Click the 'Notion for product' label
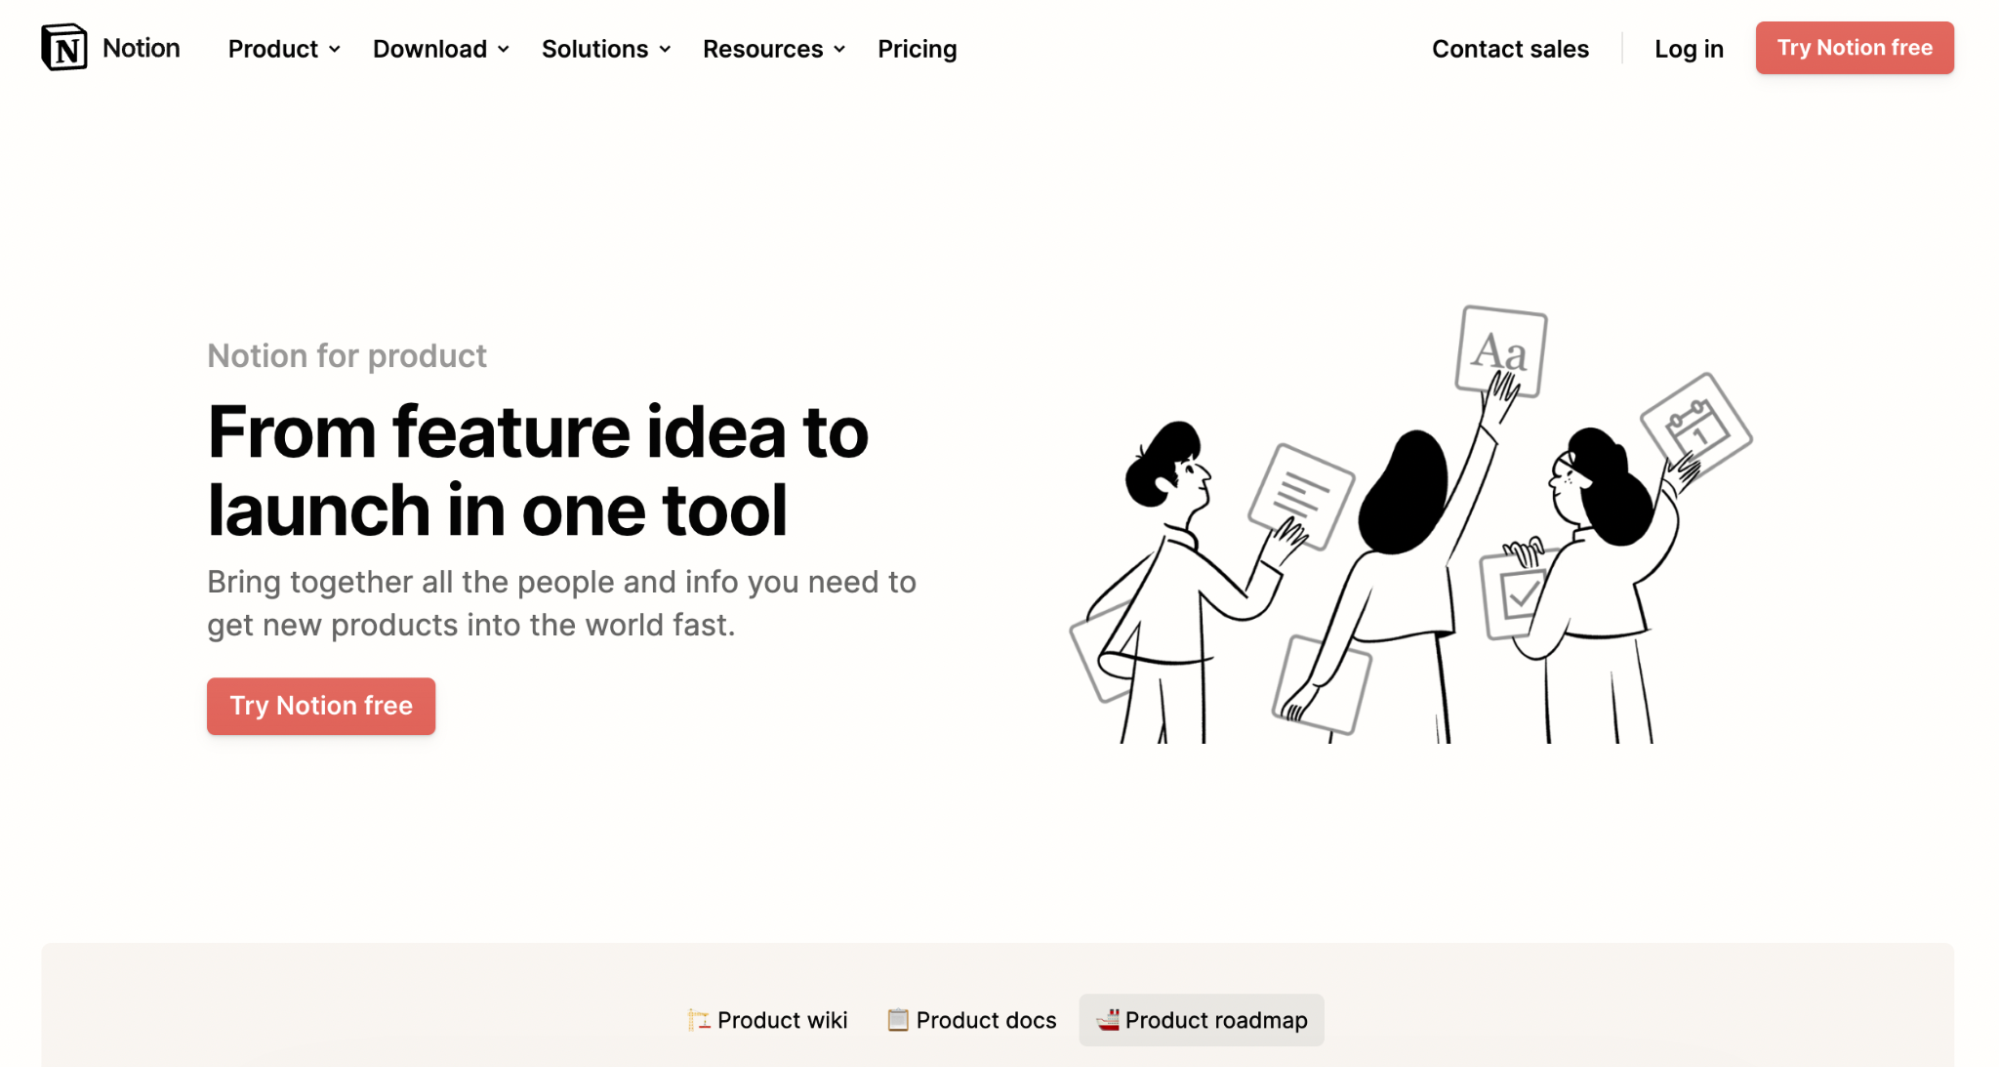 click(x=347, y=356)
